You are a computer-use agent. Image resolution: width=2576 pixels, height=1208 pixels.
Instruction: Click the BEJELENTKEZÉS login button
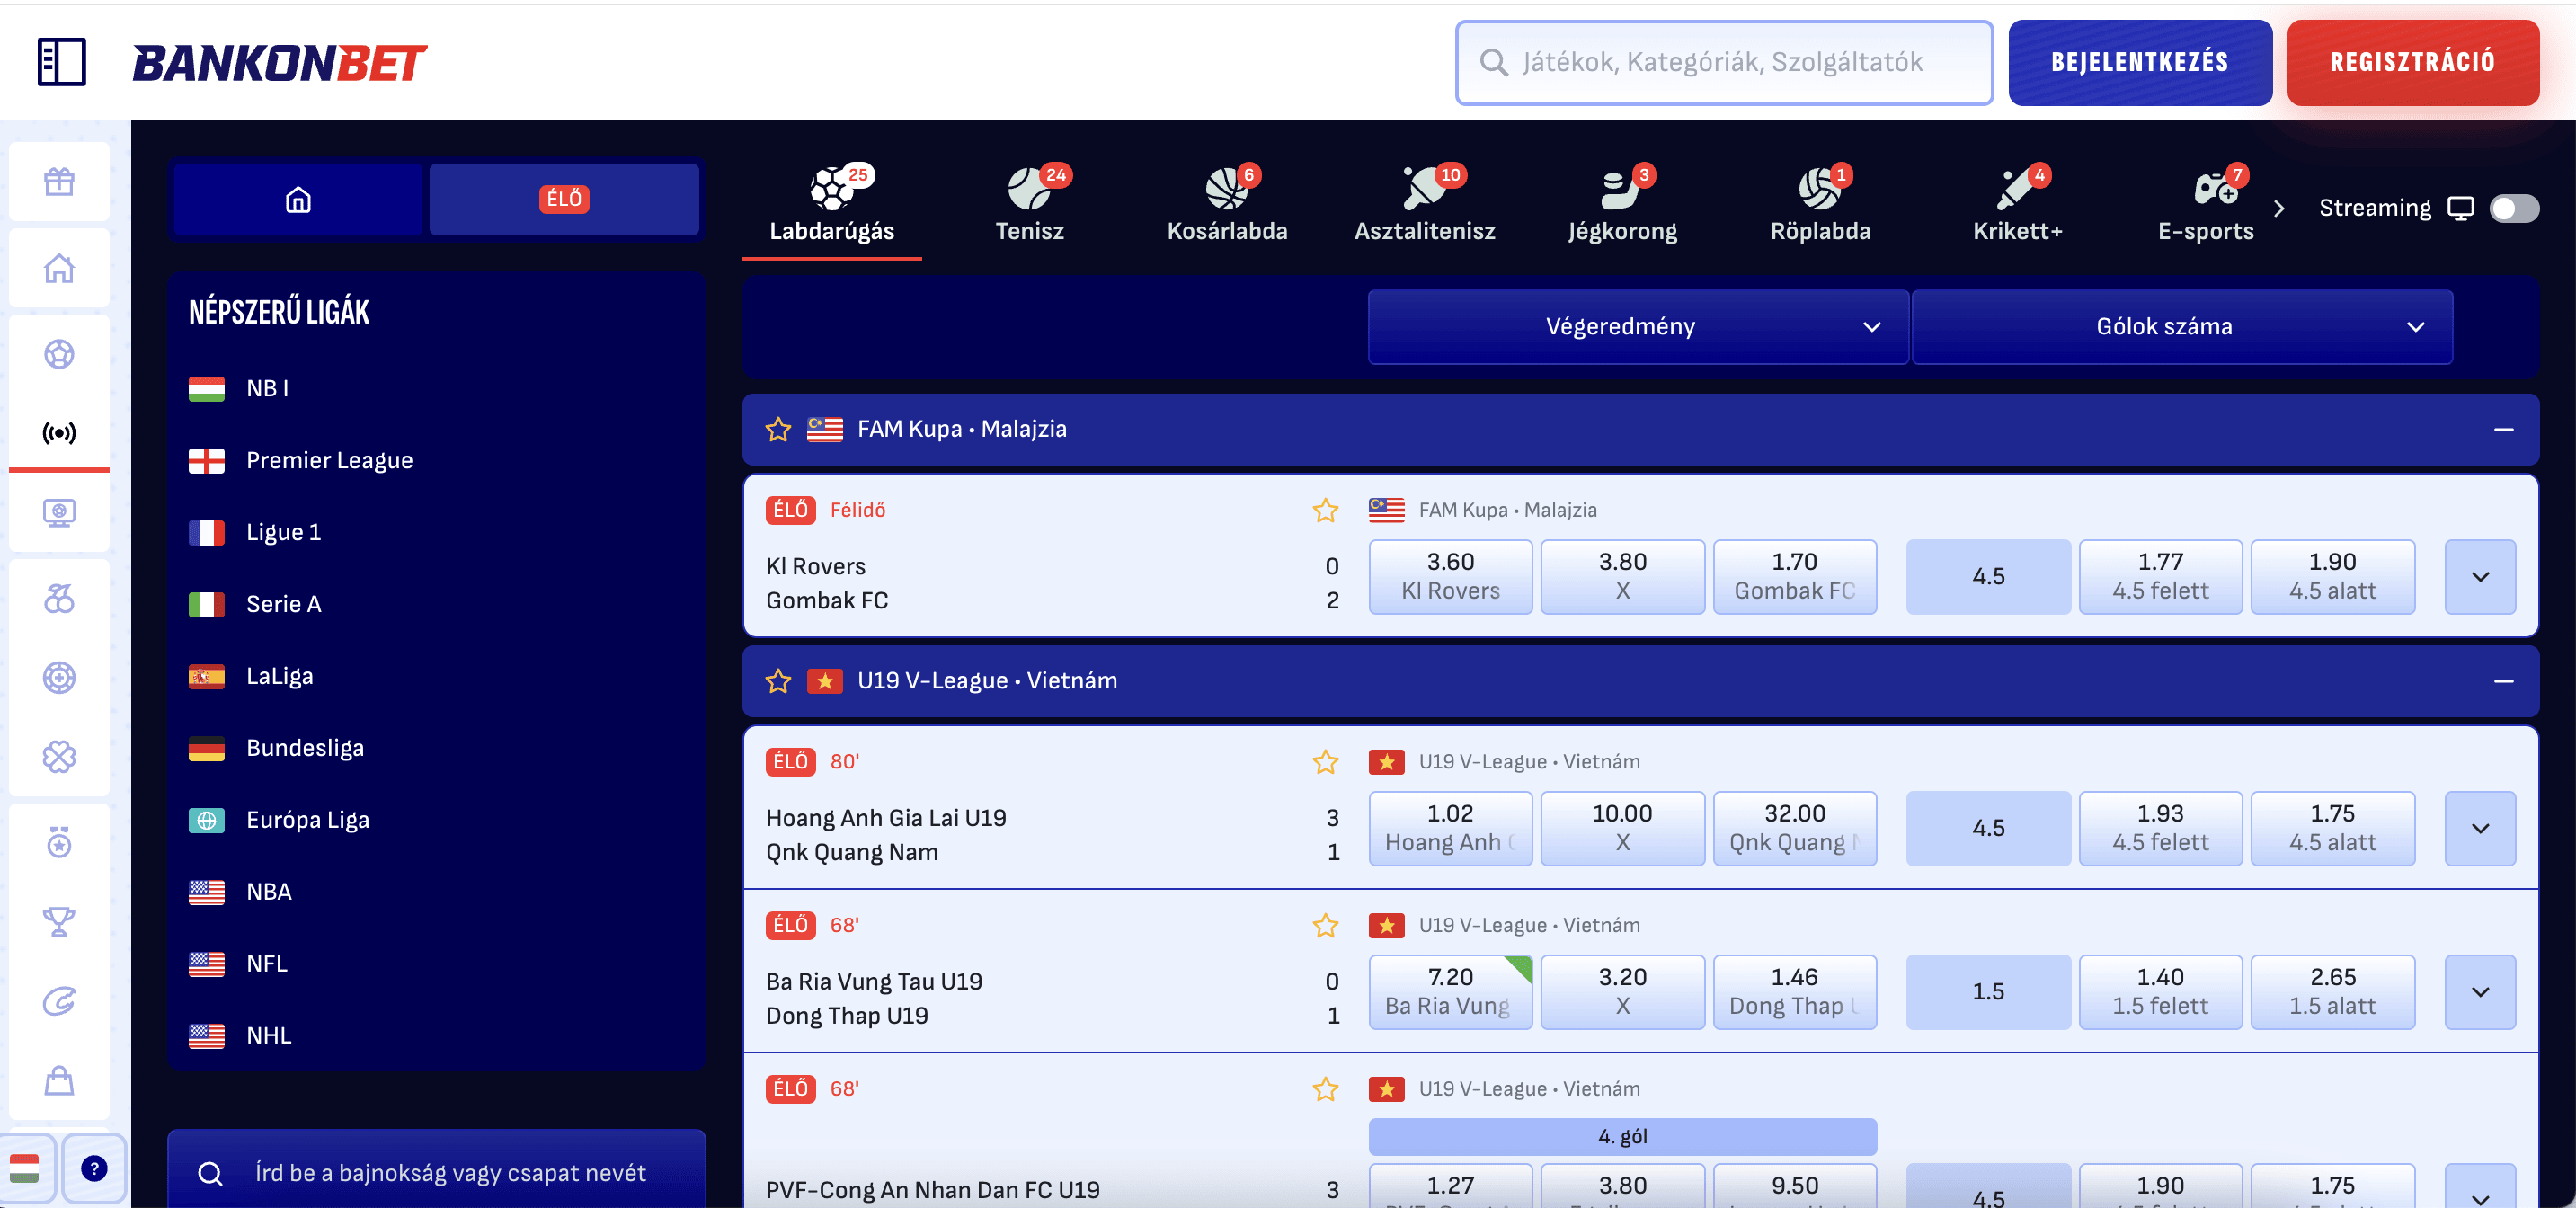click(2139, 62)
